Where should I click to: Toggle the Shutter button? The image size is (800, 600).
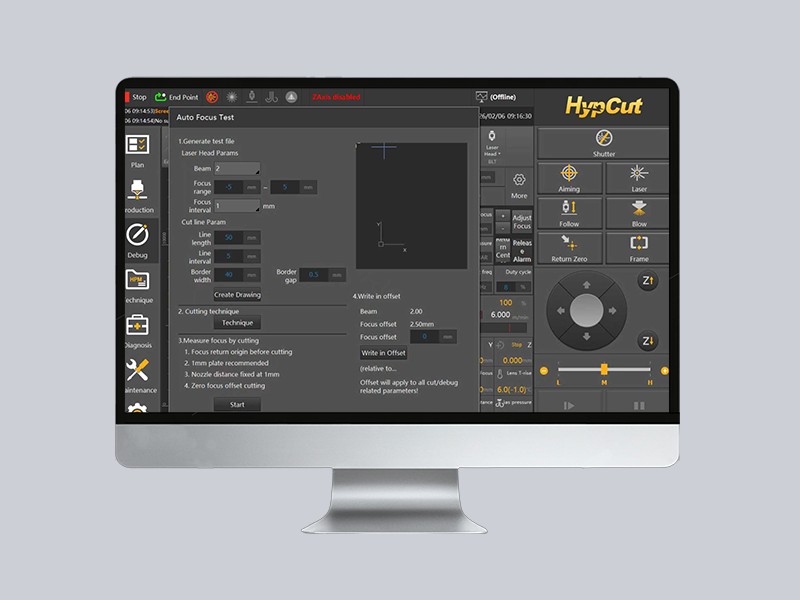click(603, 143)
